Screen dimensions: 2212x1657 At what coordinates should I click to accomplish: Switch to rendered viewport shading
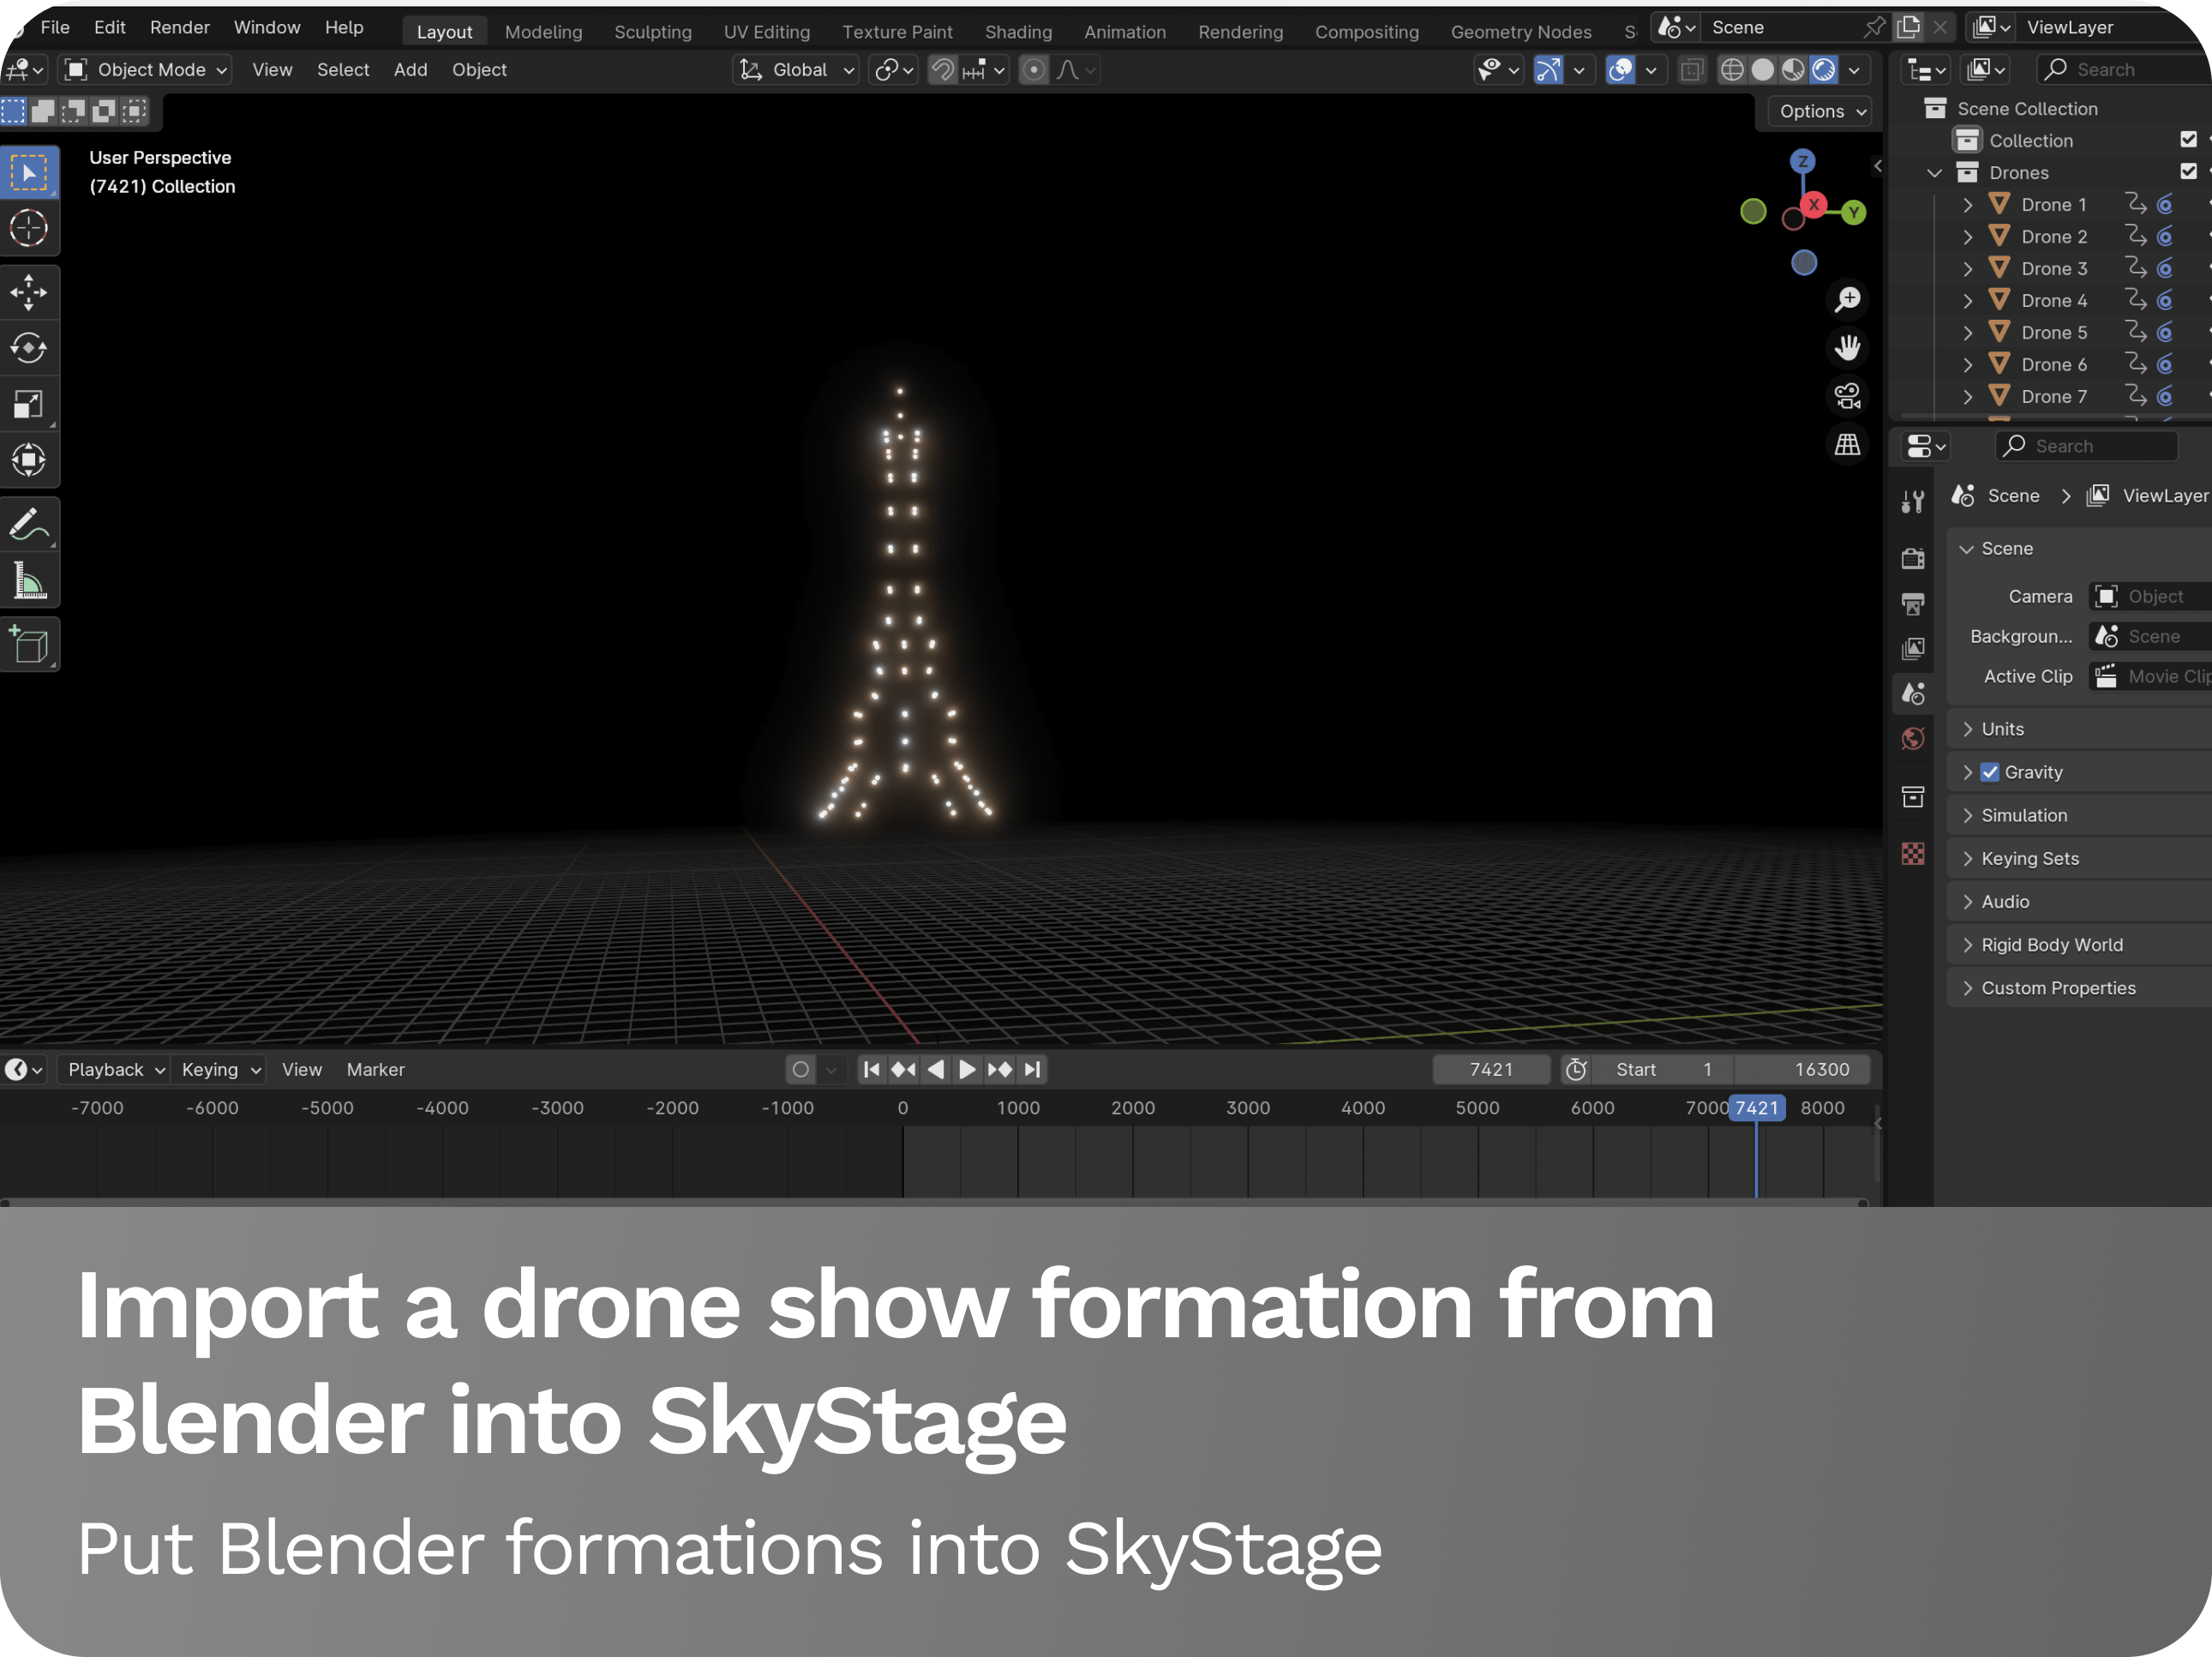(x=1825, y=70)
